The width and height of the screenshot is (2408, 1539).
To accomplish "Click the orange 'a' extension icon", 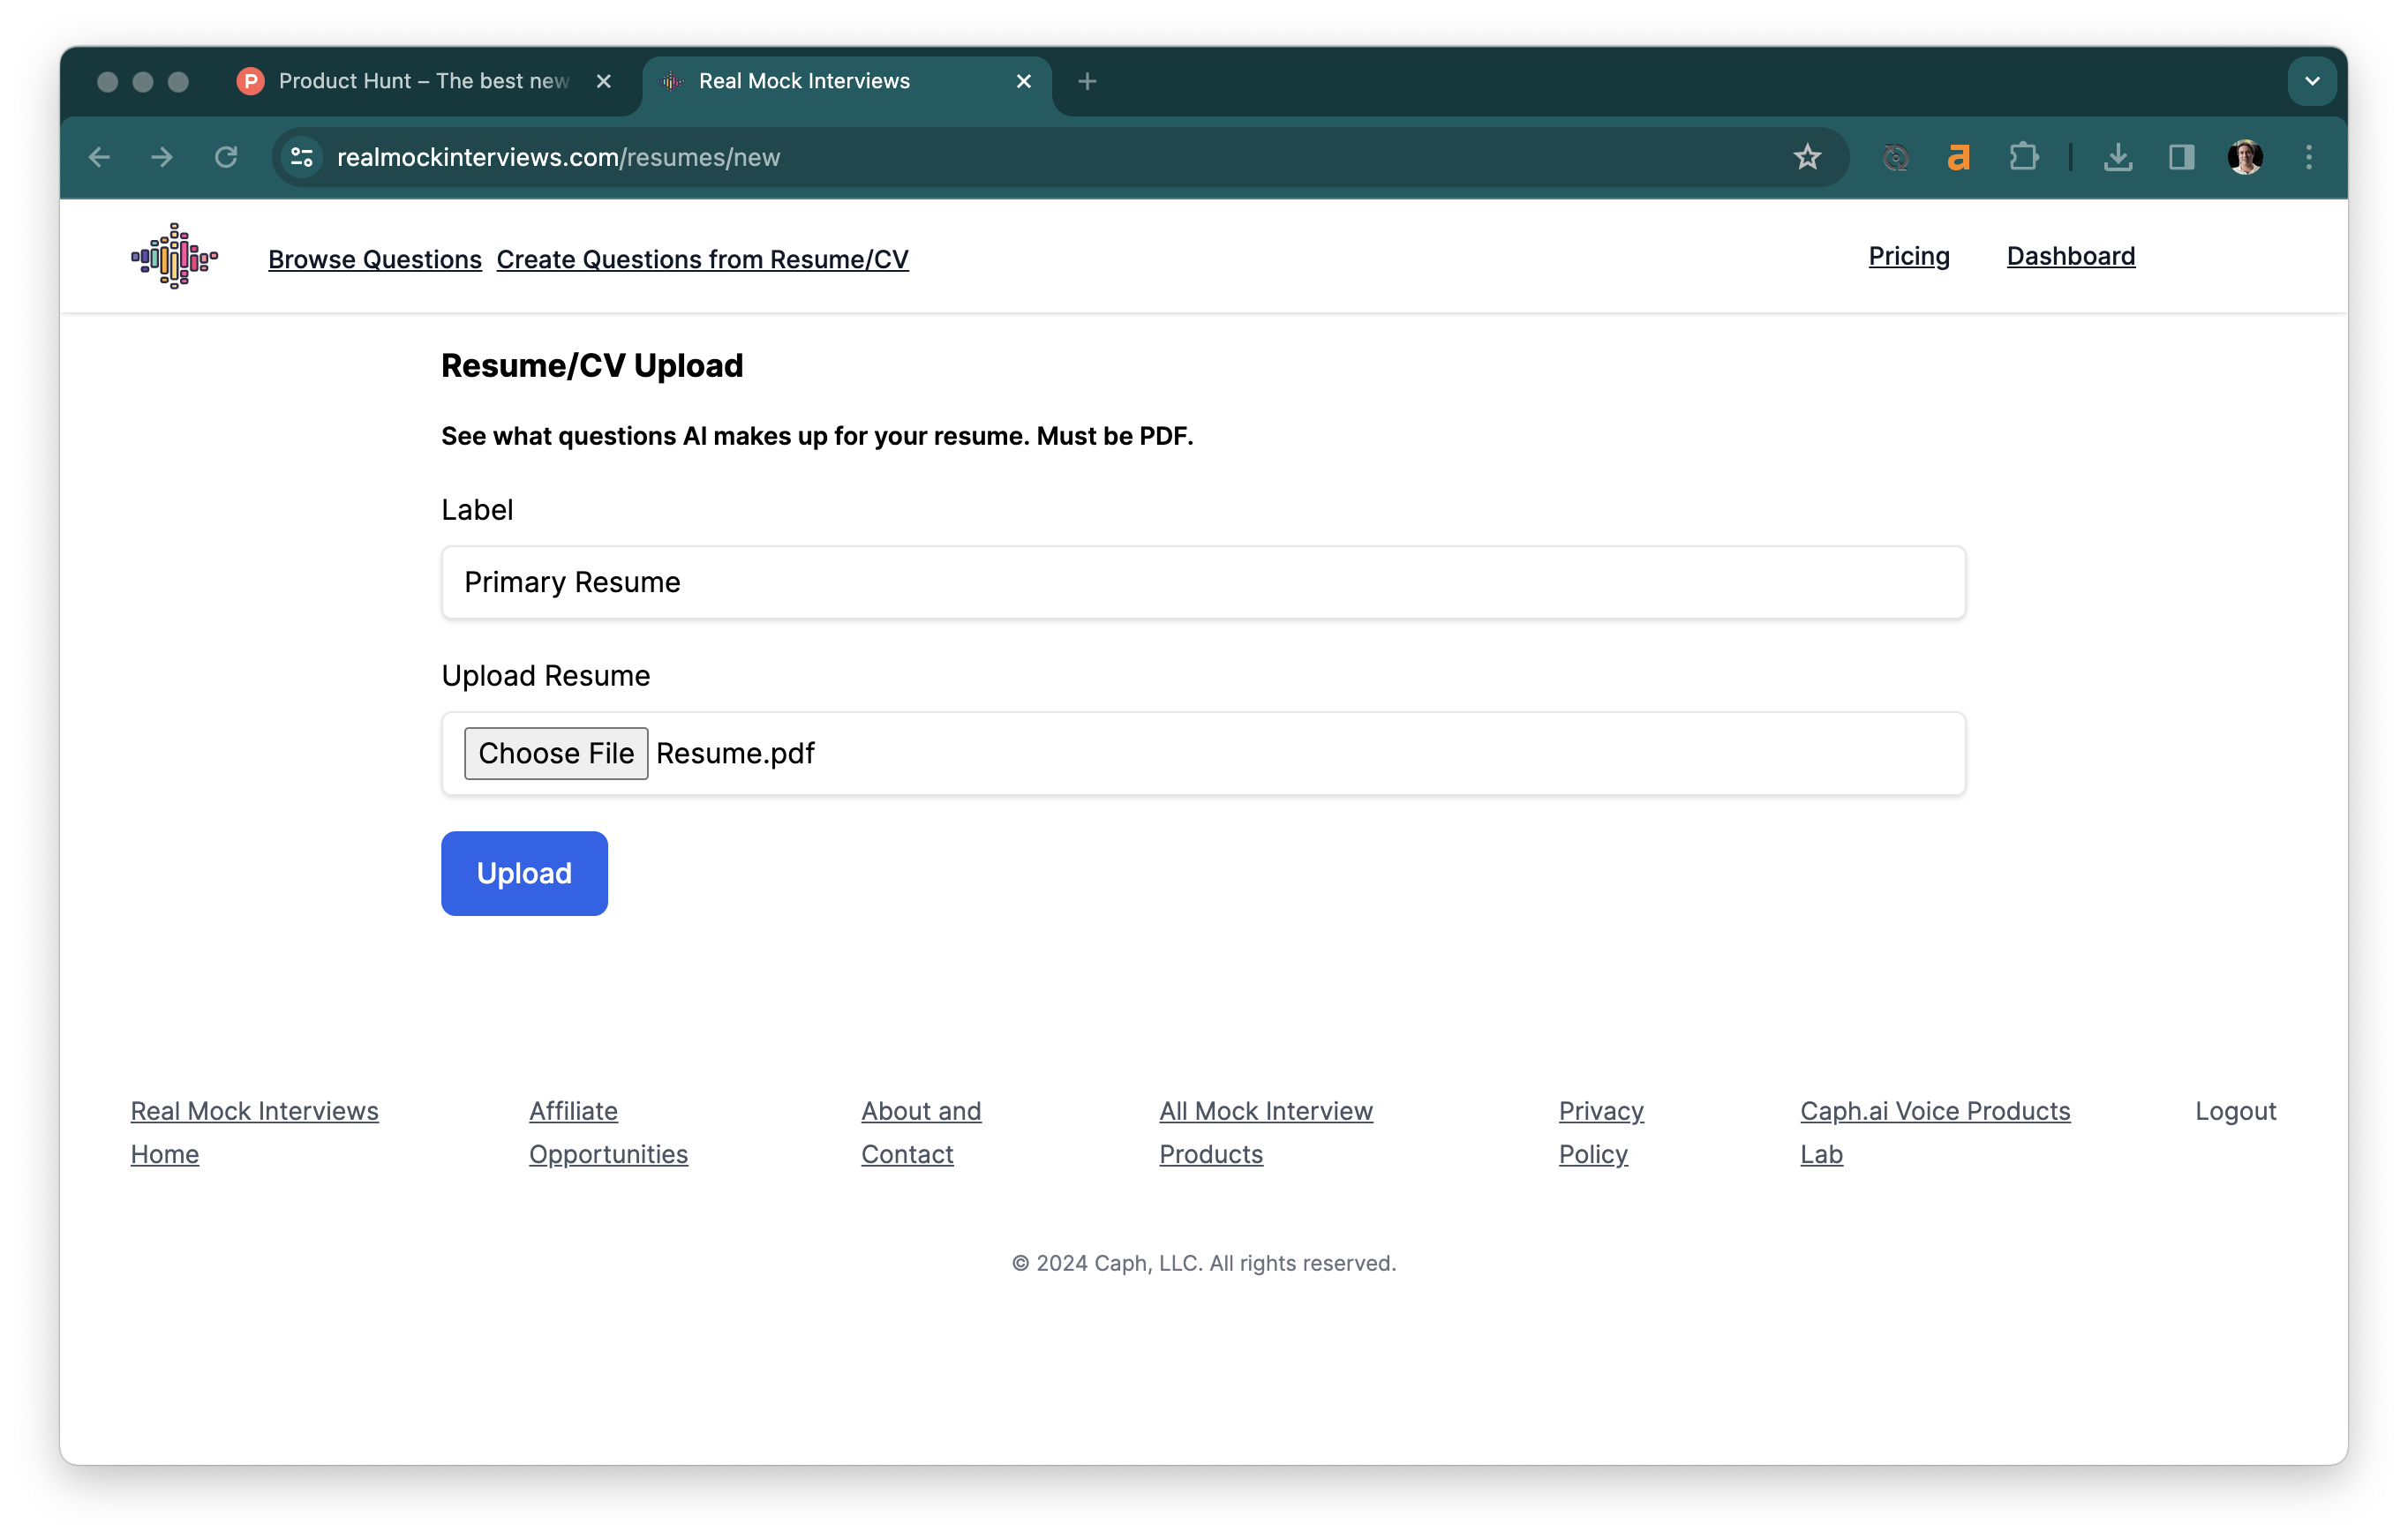I will [x=1958, y=157].
